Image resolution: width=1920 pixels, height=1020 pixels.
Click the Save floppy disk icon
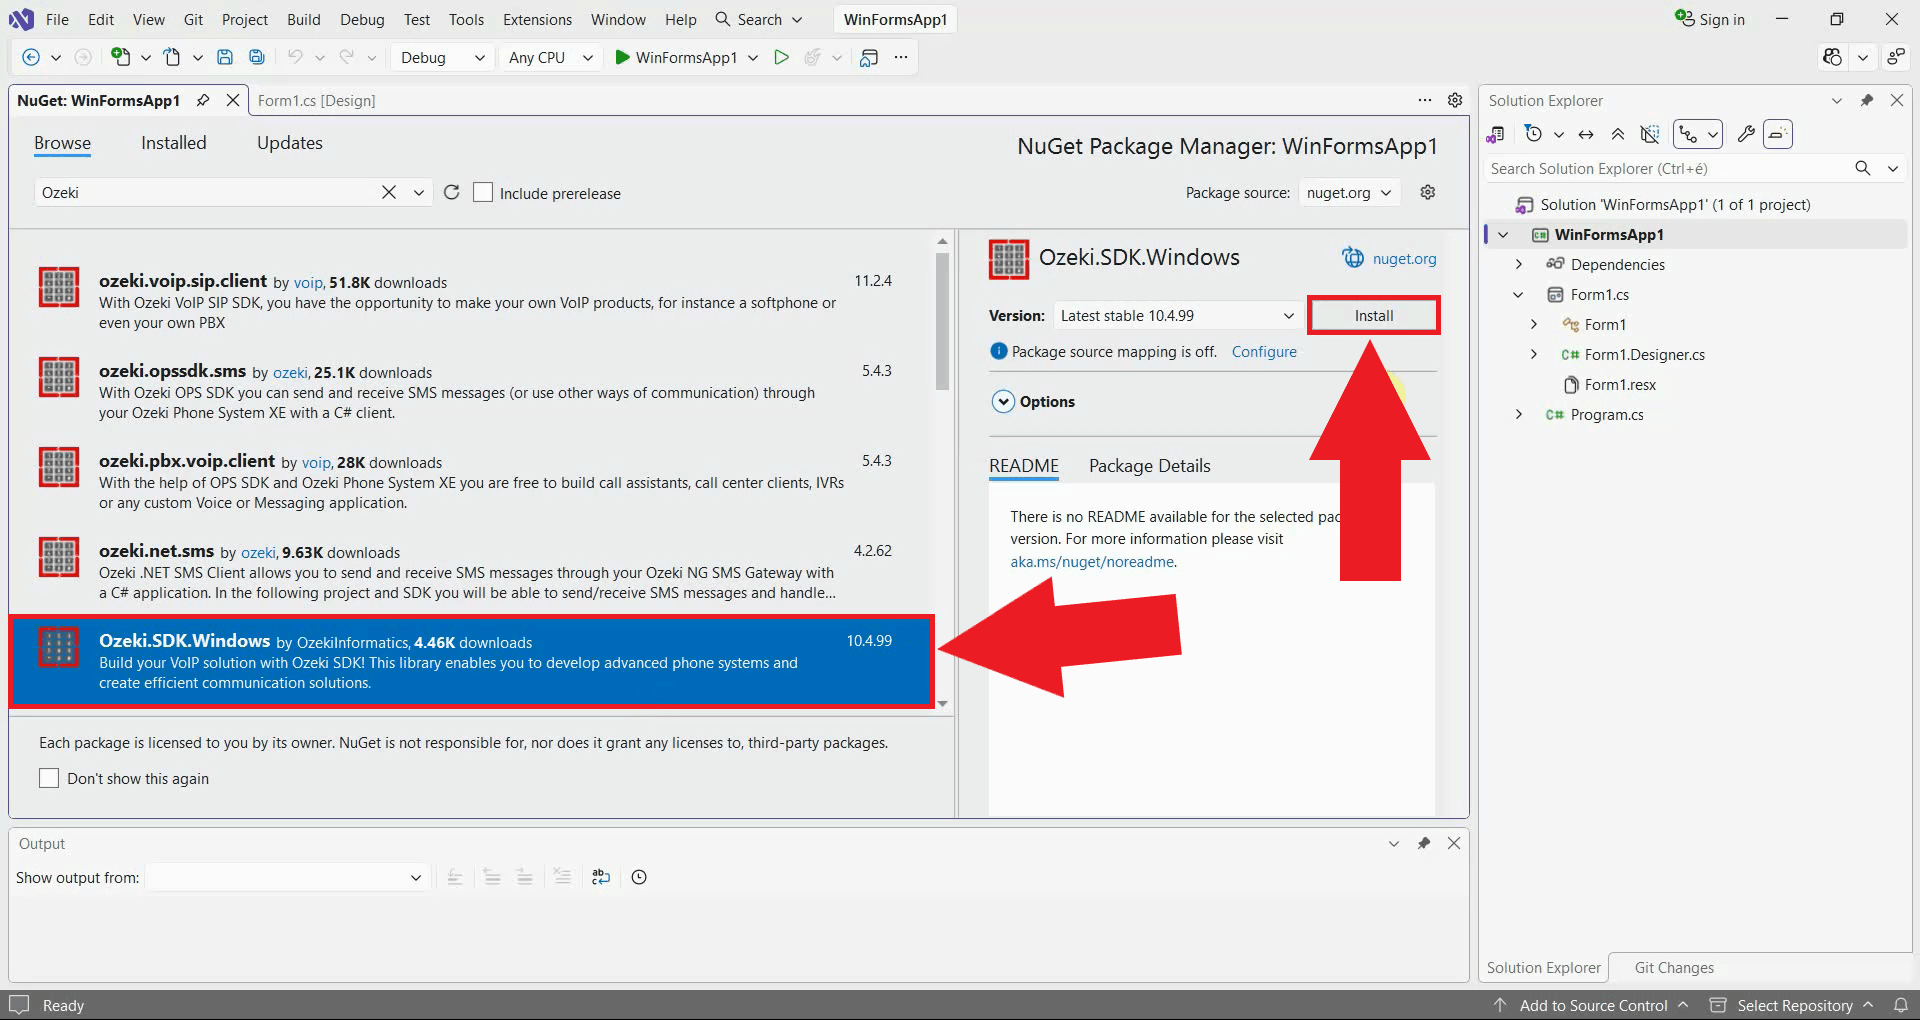point(225,57)
